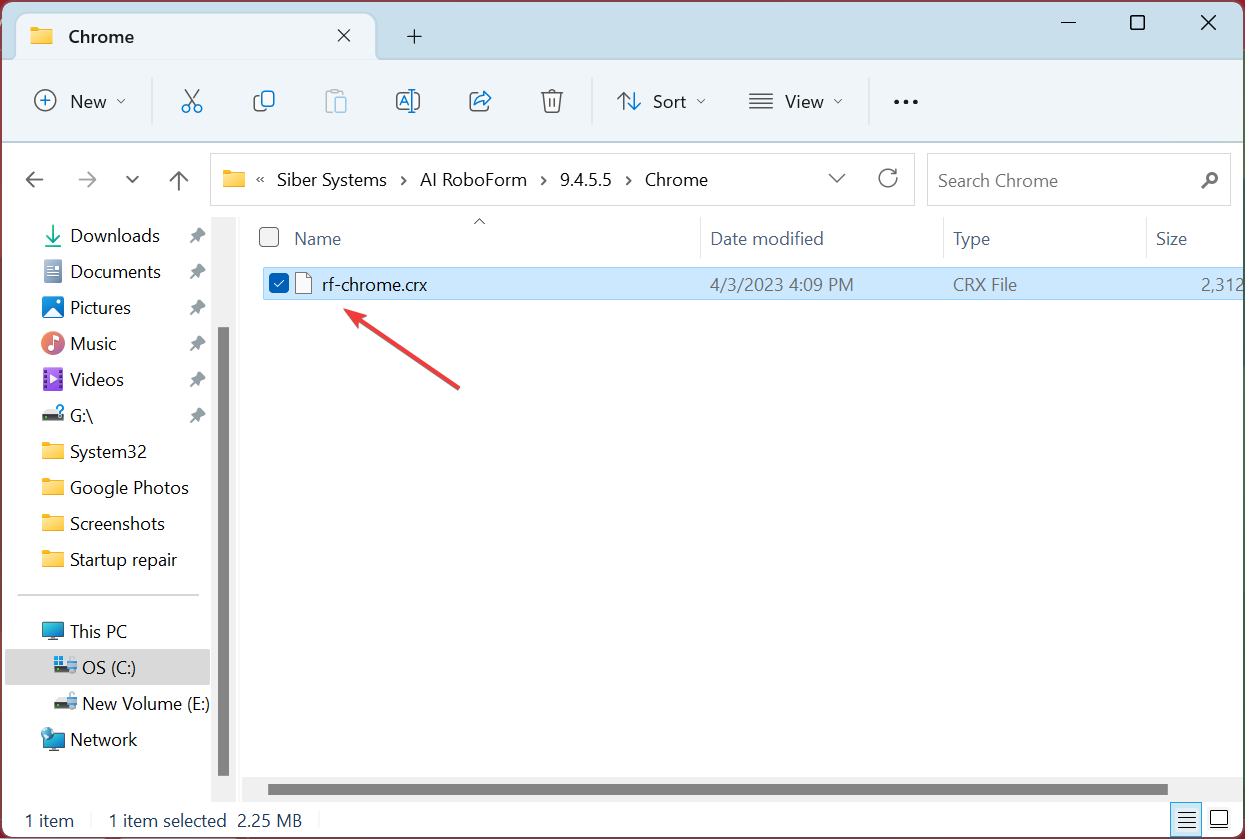Unpin Pictures using its pin icon
1245x839 pixels.
197,308
